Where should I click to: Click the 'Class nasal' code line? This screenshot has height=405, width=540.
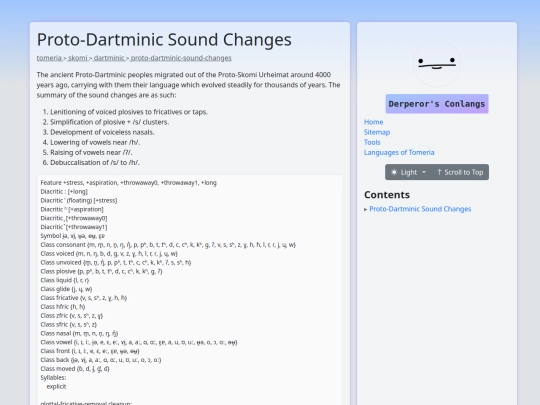[79, 333]
